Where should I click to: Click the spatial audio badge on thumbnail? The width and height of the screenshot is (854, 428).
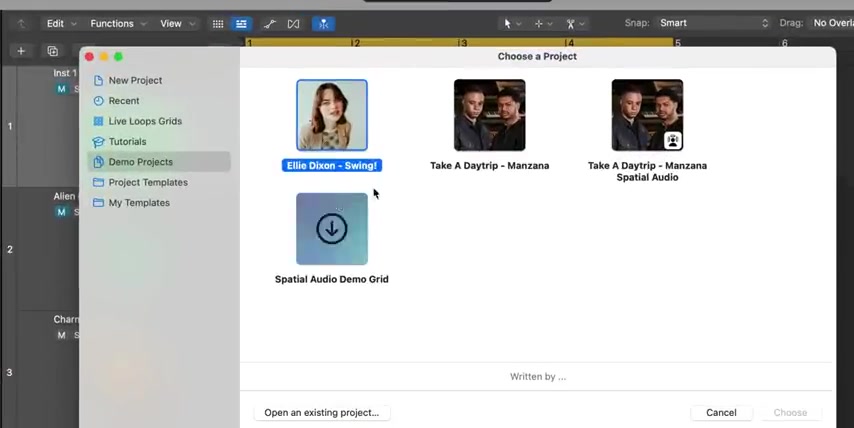coord(673,140)
